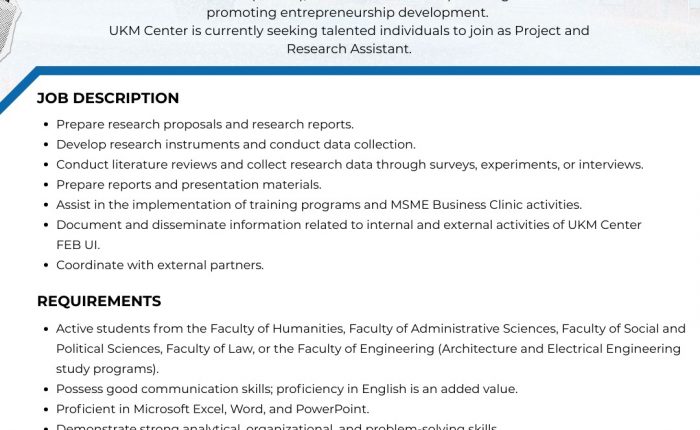Select the 'Prepare research proposals' bullet line

click(205, 124)
